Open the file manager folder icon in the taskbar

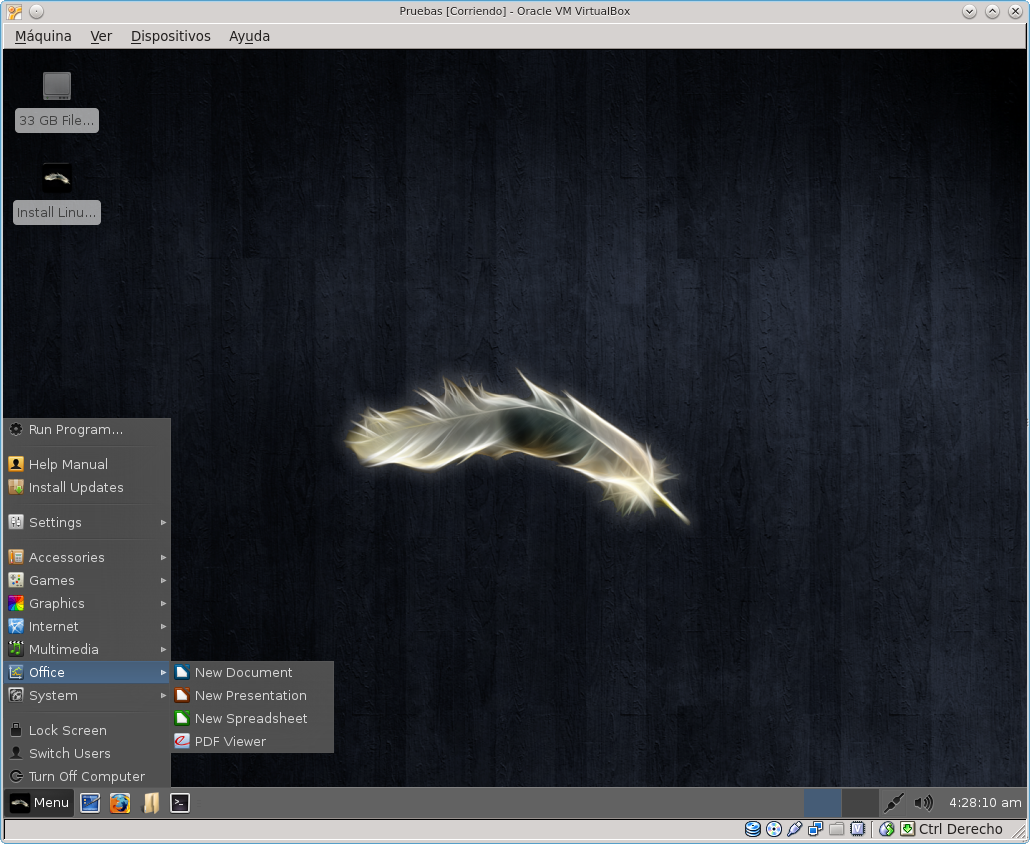pos(150,803)
